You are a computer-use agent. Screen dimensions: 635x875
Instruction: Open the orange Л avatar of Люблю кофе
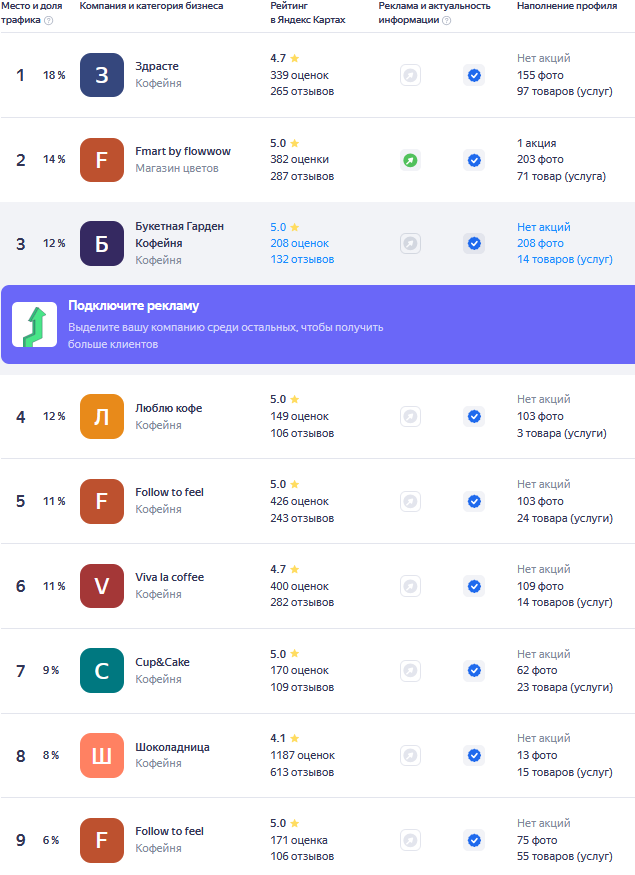[x=102, y=416]
